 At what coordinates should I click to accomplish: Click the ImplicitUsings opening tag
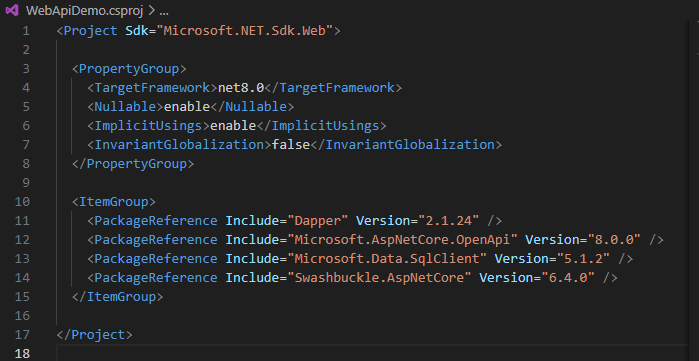click(x=148, y=126)
